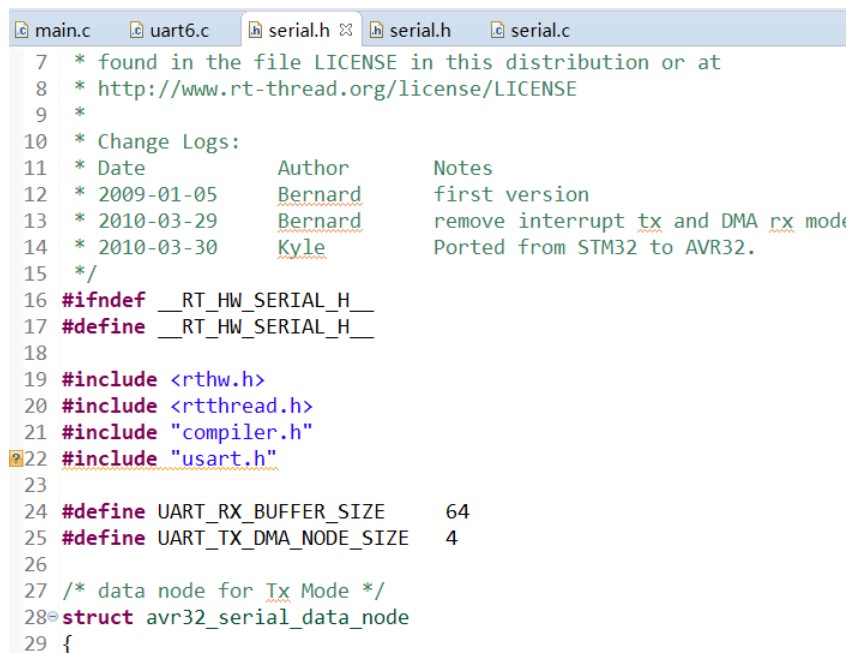Screen dimensions: 855x653
Task: Click the value 4 on line 25
Action: pyautogui.click(x=451, y=538)
